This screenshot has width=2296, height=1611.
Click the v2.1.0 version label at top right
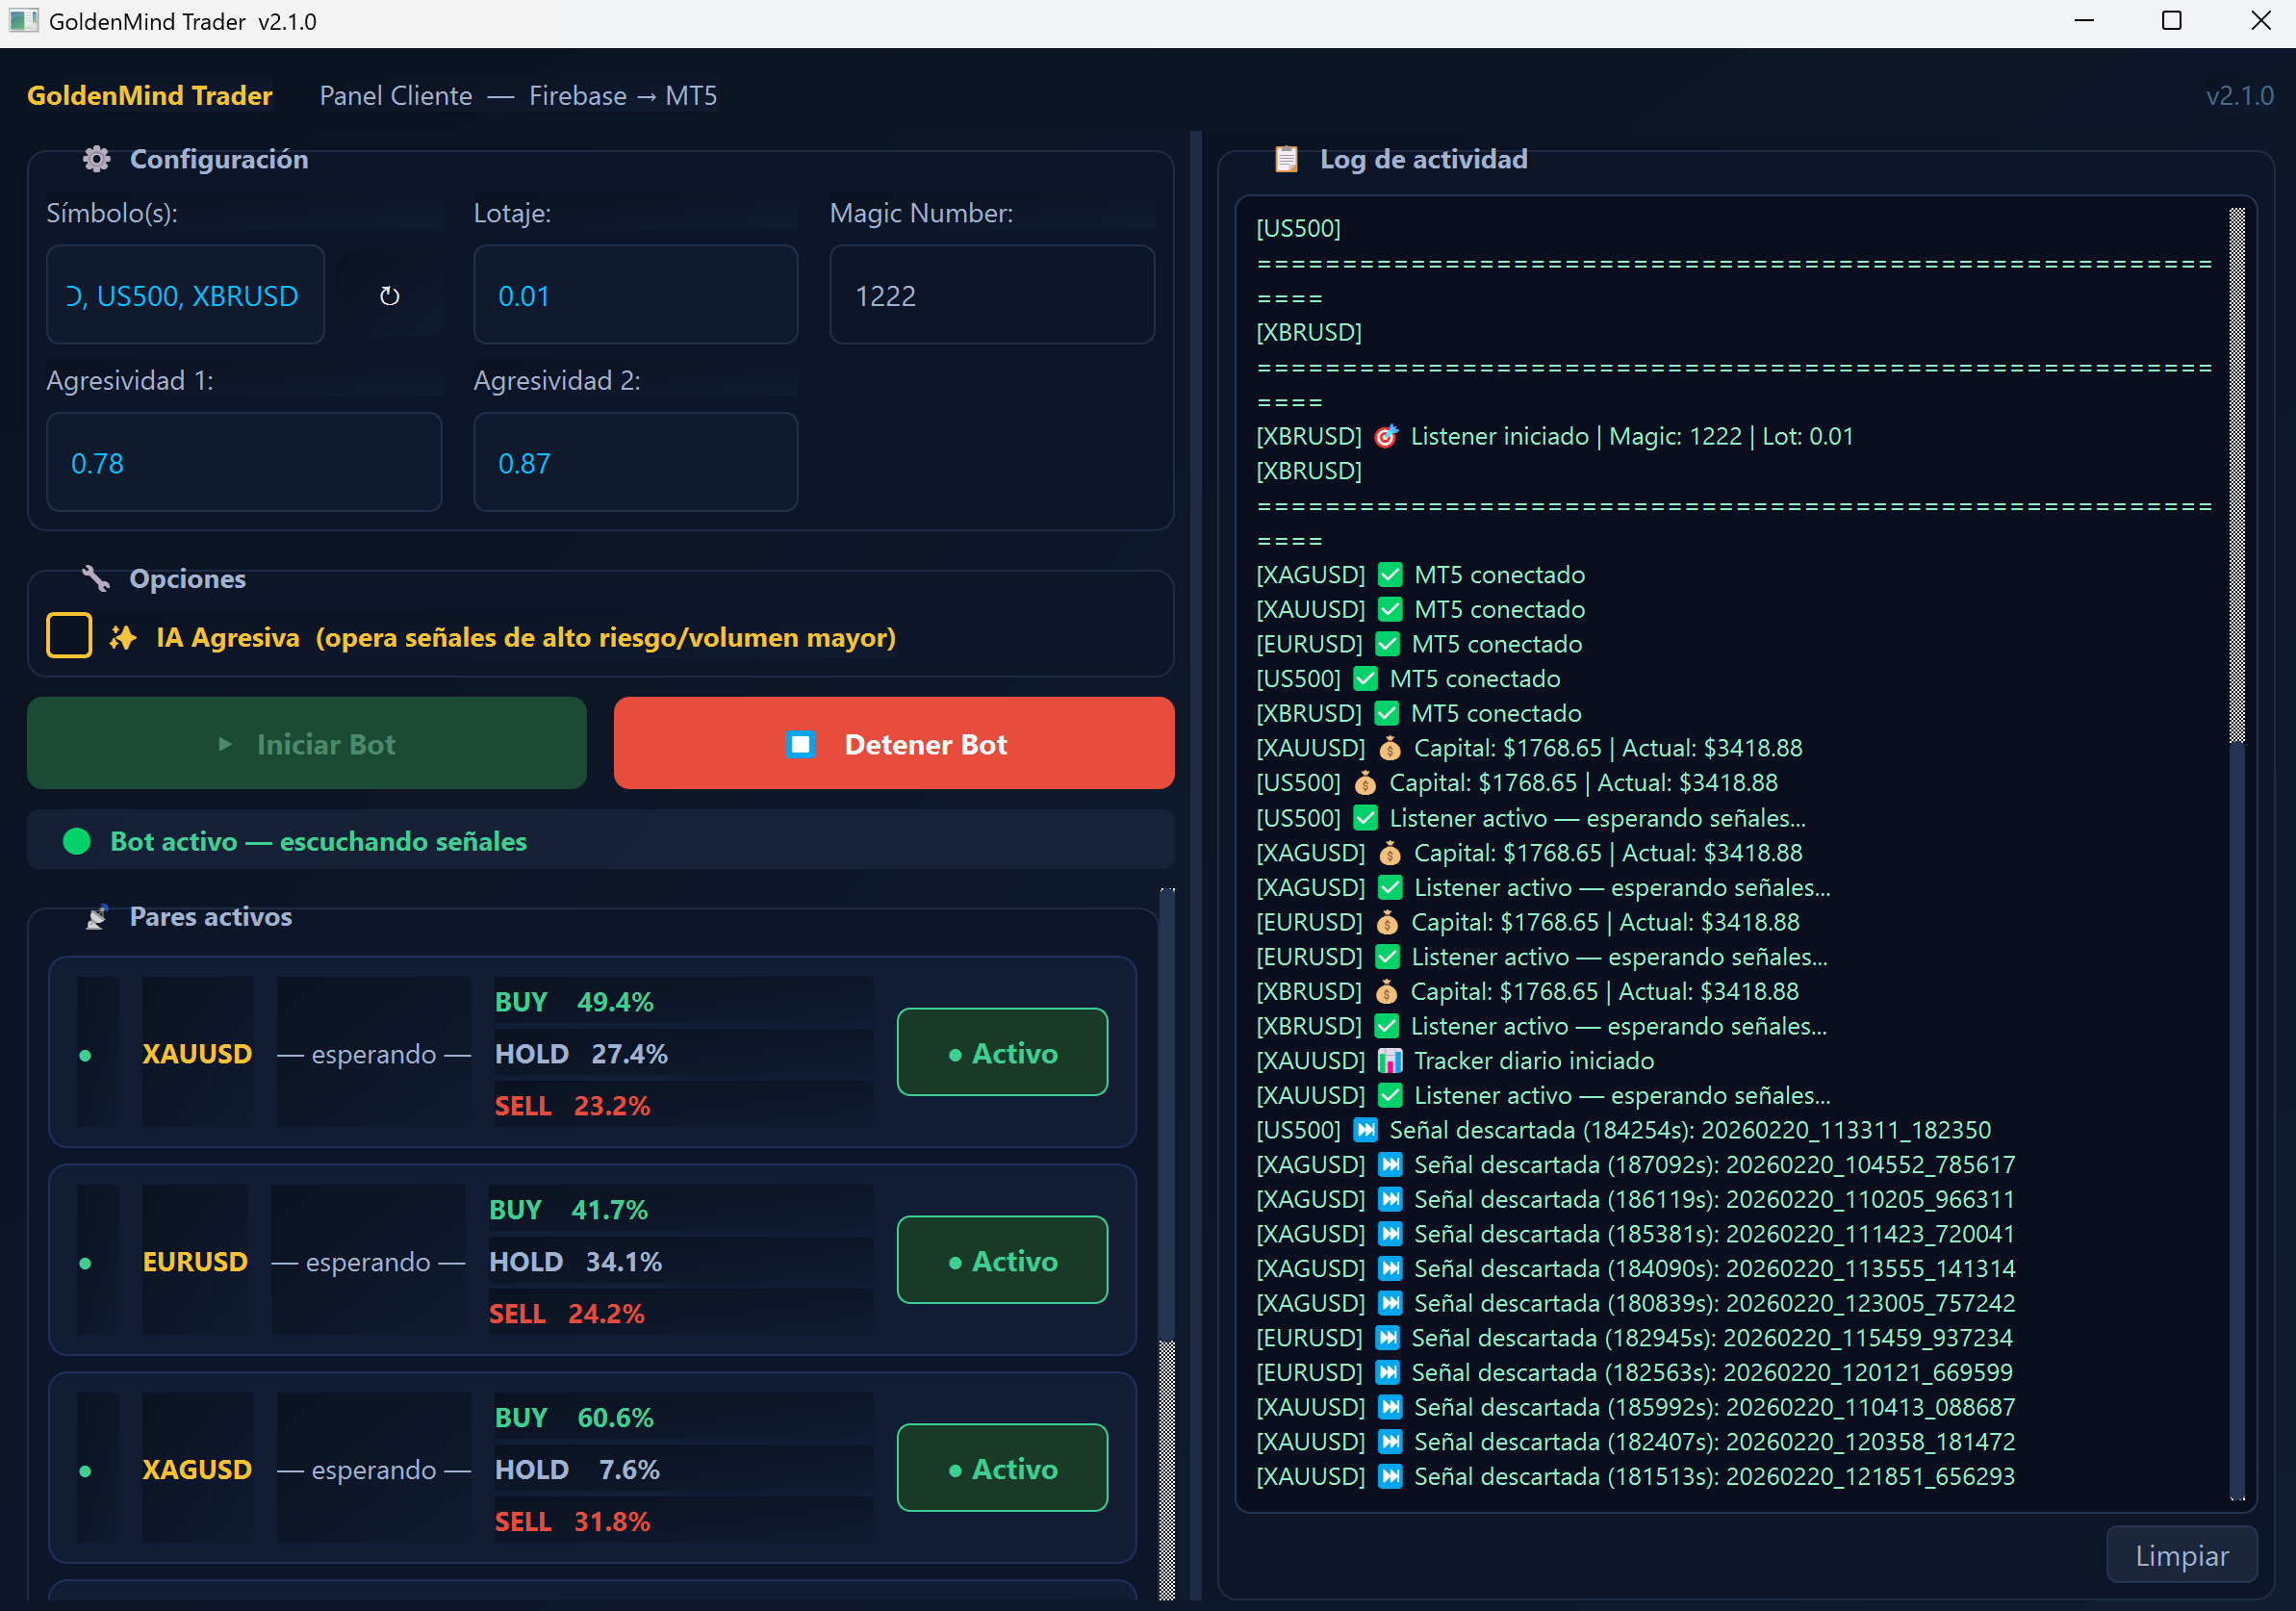pos(2240,96)
